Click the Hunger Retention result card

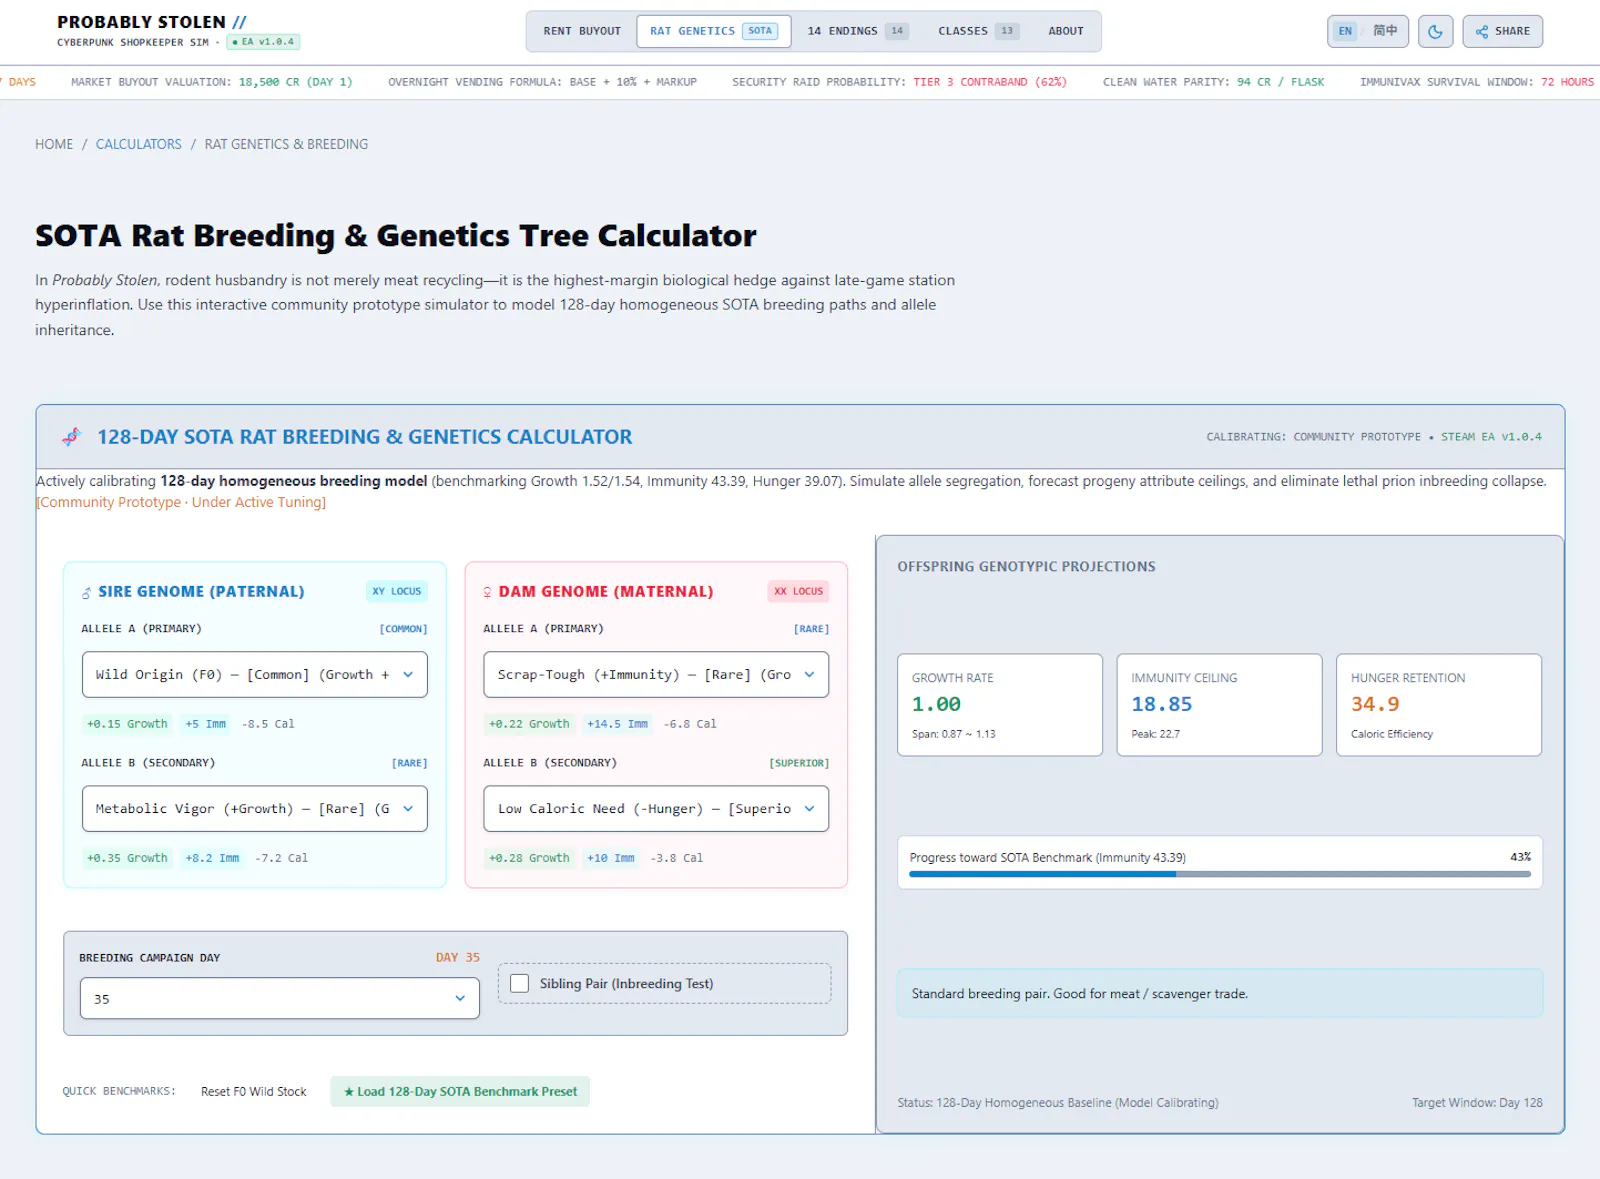click(1439, 705)
